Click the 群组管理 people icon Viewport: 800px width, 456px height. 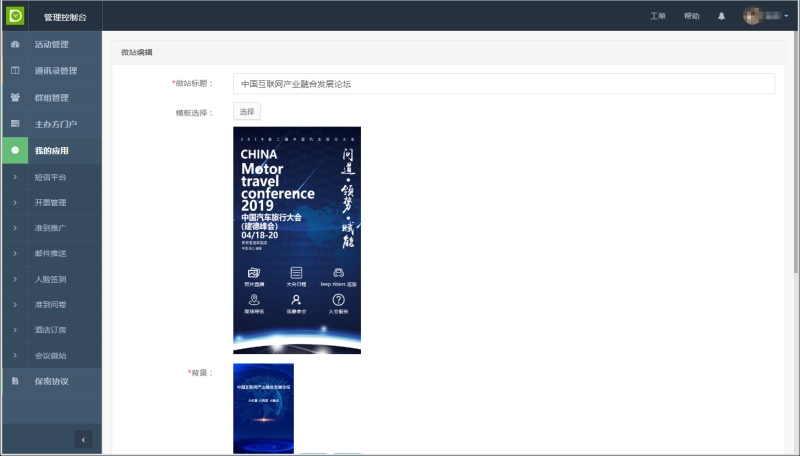[15, 98]
